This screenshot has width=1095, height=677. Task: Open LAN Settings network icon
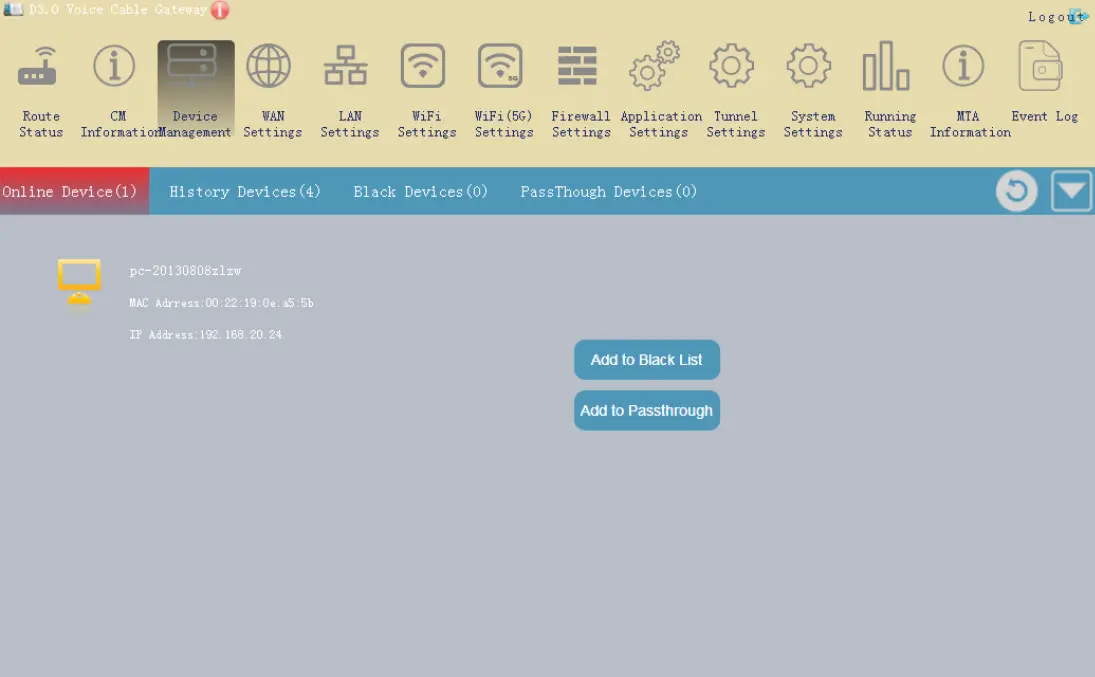pos(346,66)
